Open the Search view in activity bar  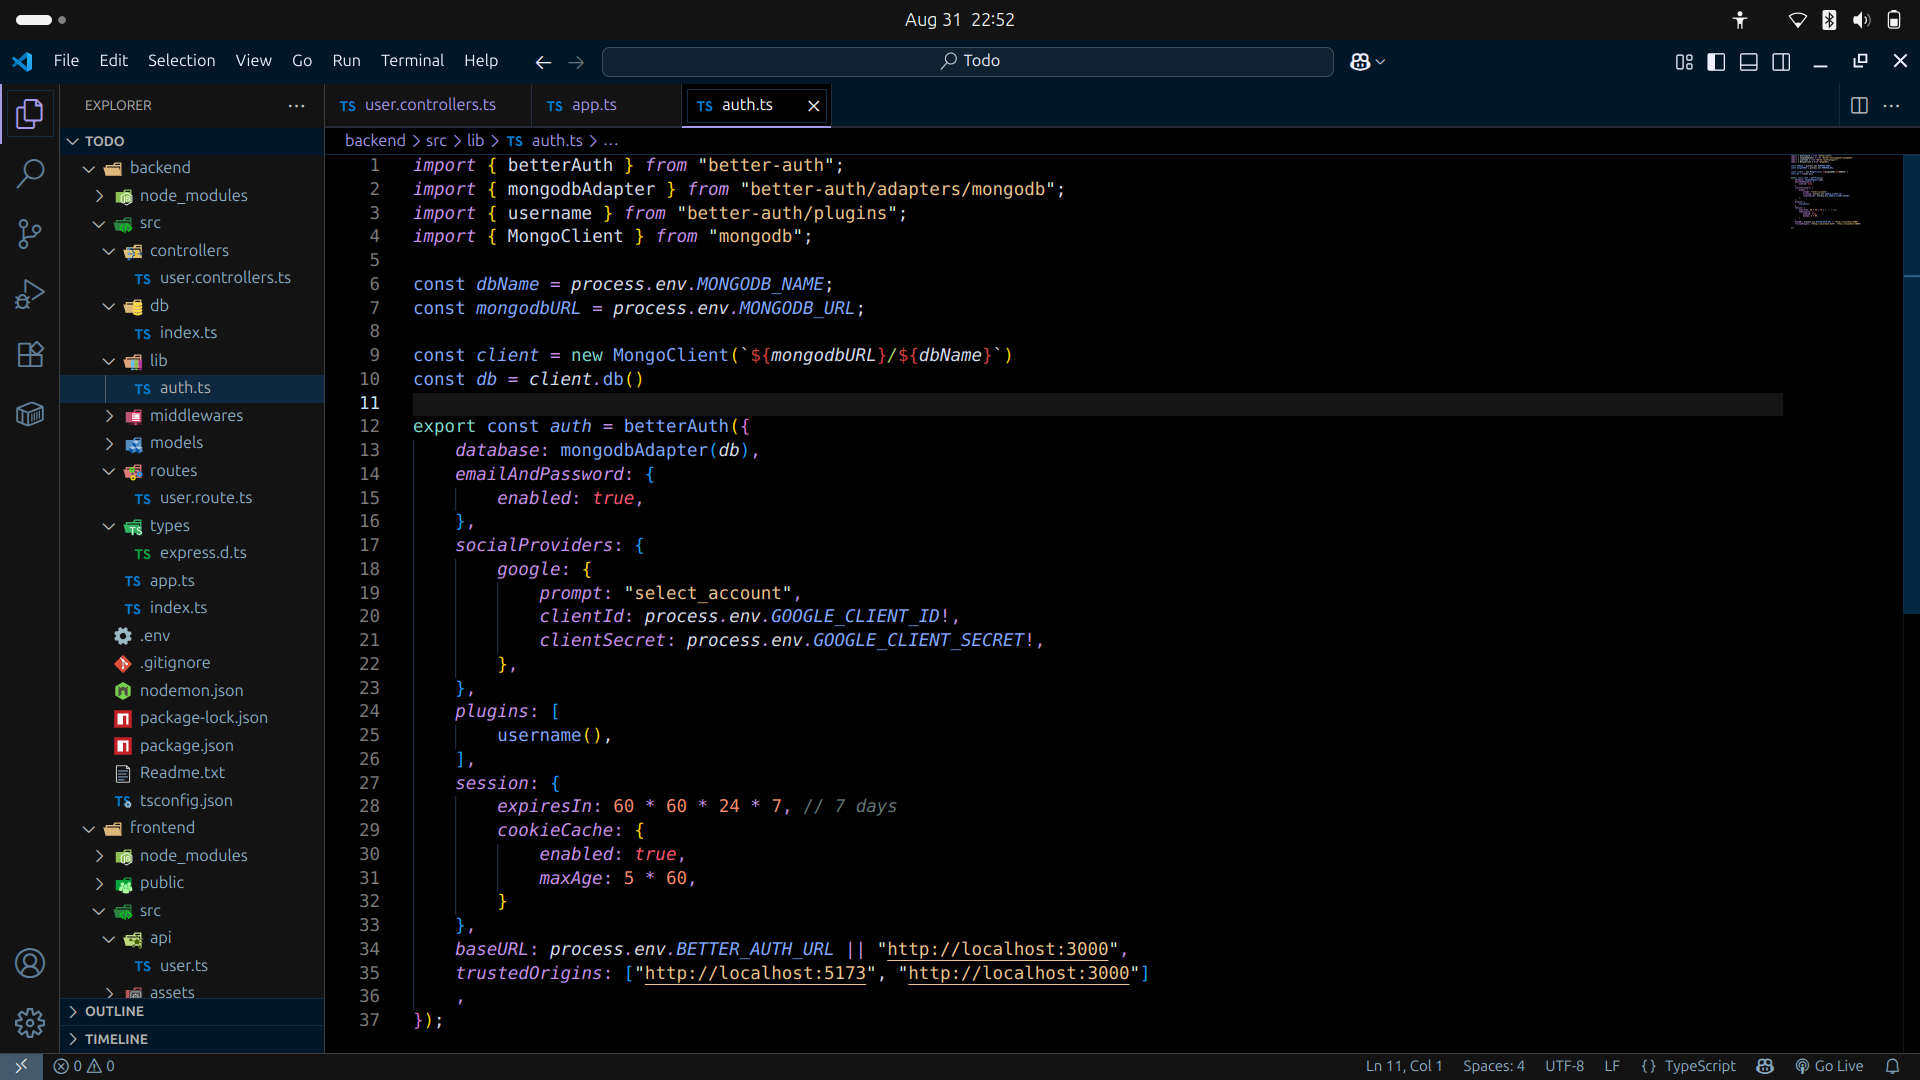30,174
